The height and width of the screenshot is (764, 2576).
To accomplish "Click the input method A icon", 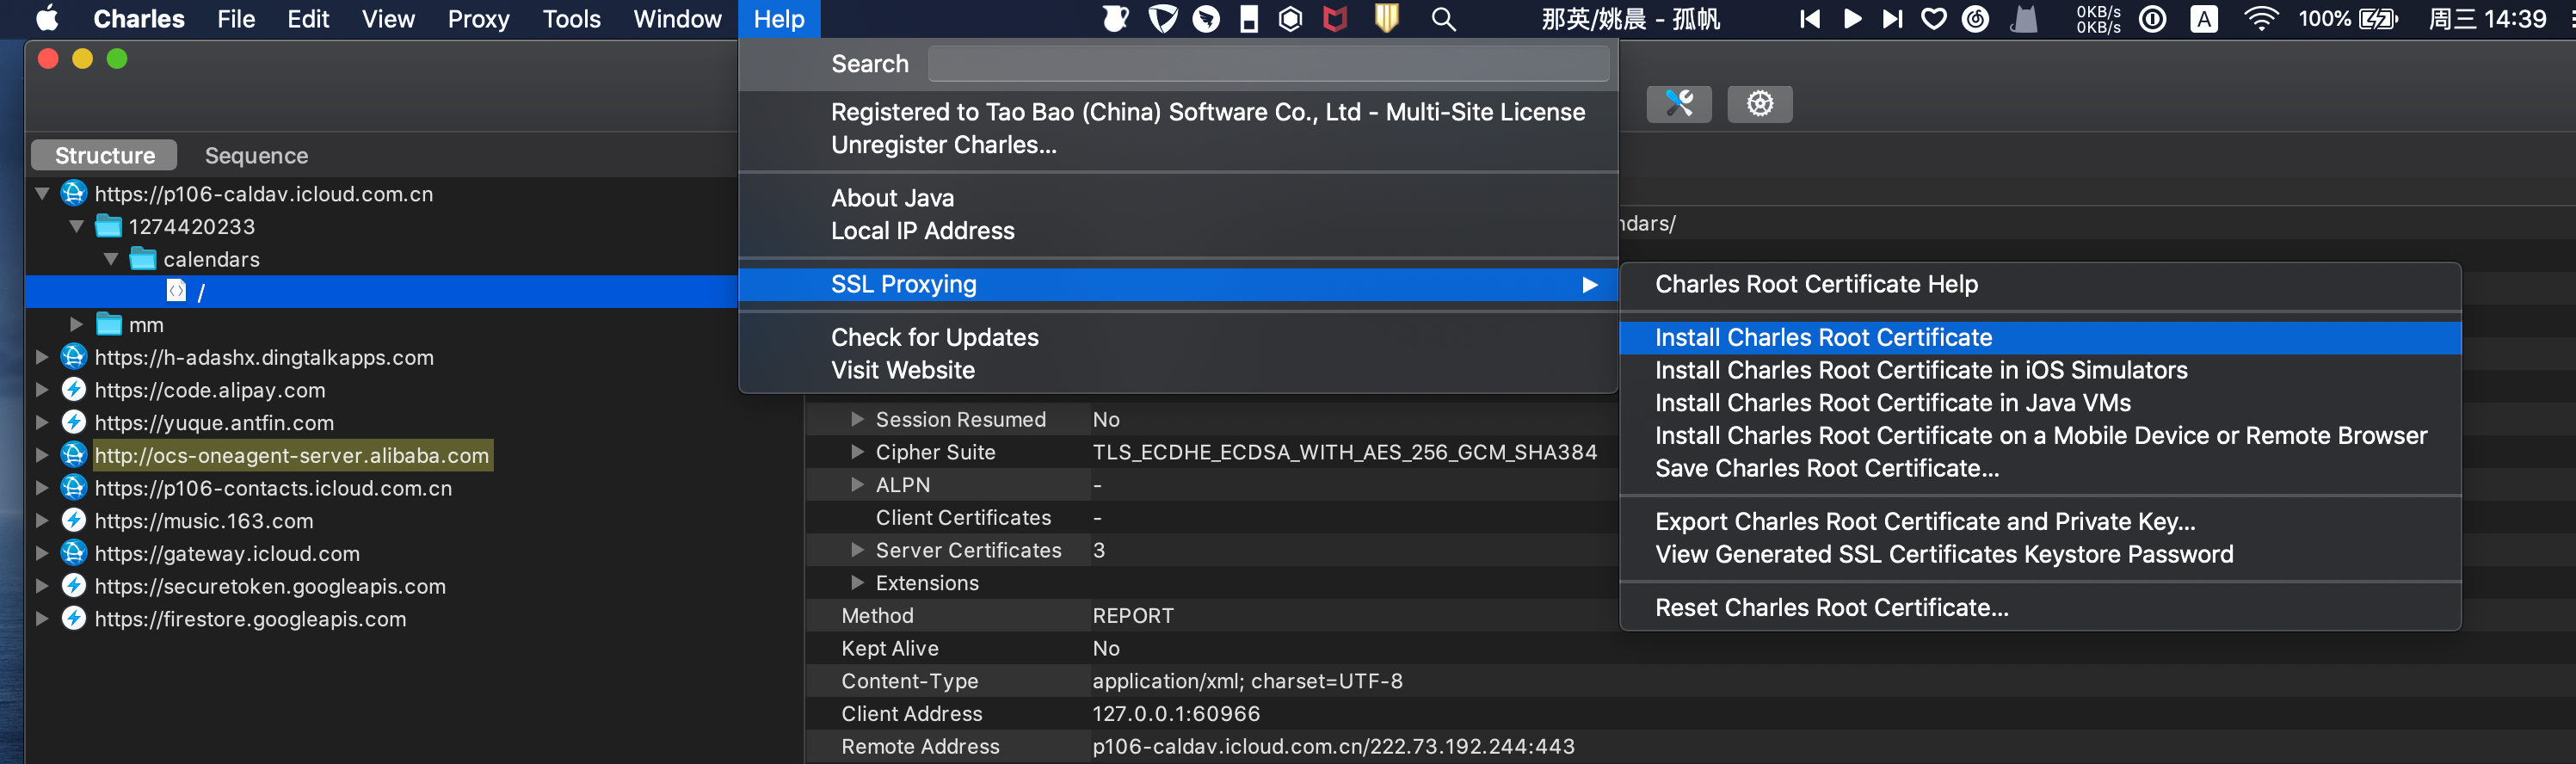I will 2204,18.
